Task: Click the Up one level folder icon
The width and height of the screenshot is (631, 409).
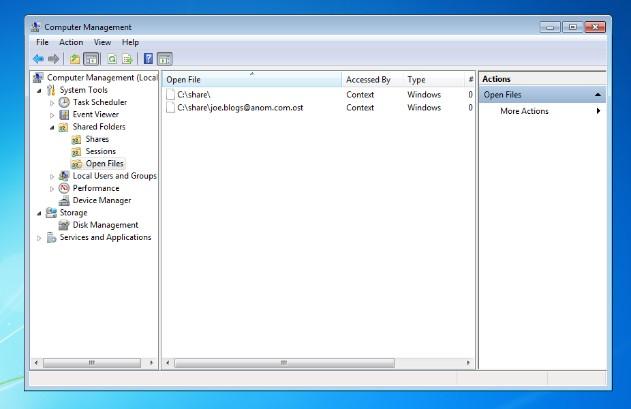Action: click(74, 59)
